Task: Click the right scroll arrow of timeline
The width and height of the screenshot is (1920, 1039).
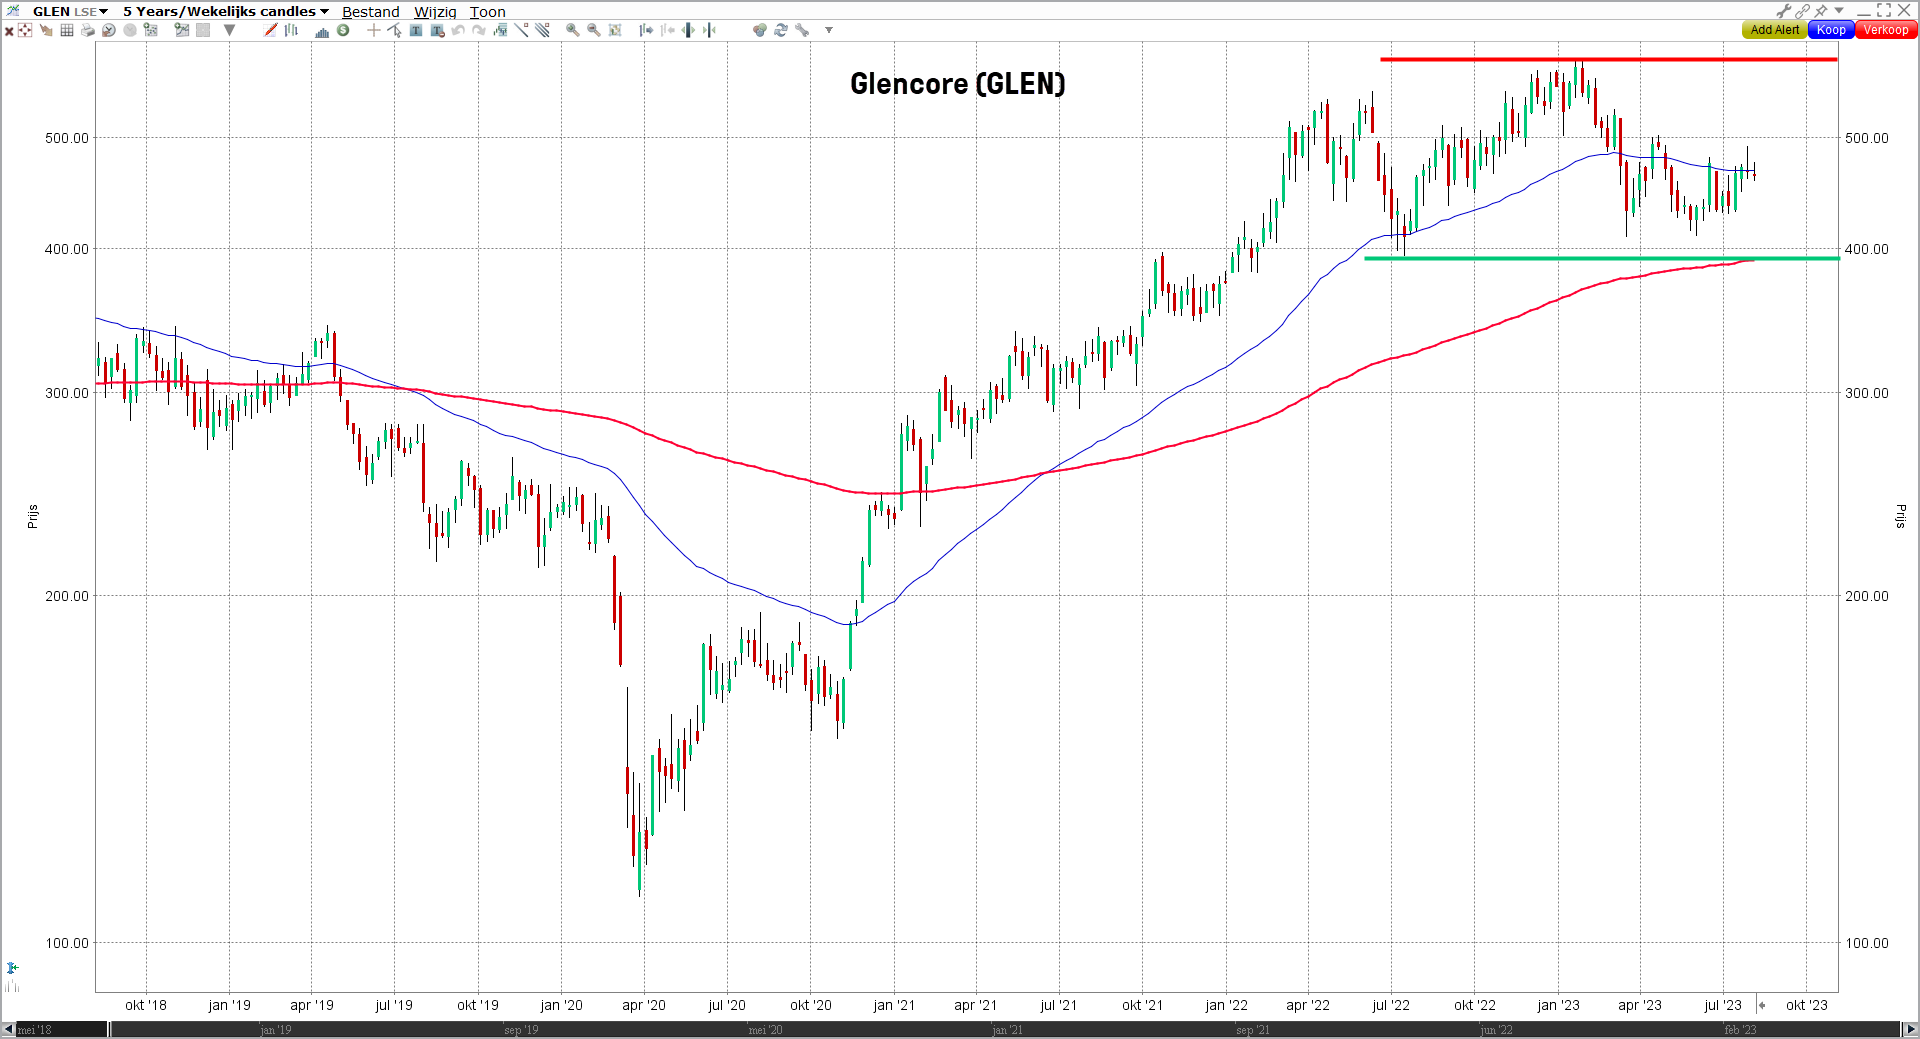Action: pyautogui.click(x=1911, y=1029)
